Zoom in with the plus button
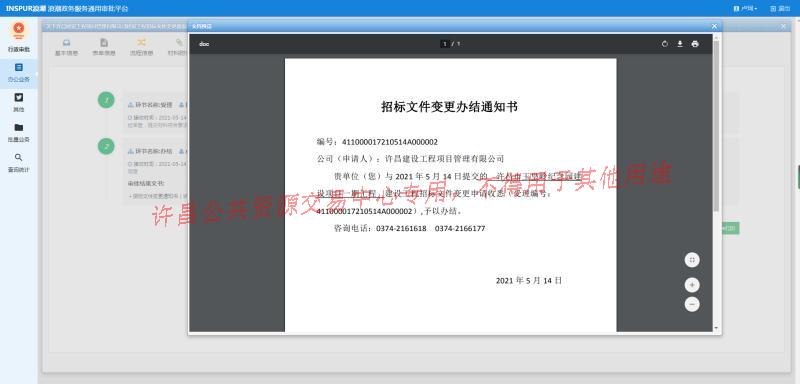 click(692, 285)
